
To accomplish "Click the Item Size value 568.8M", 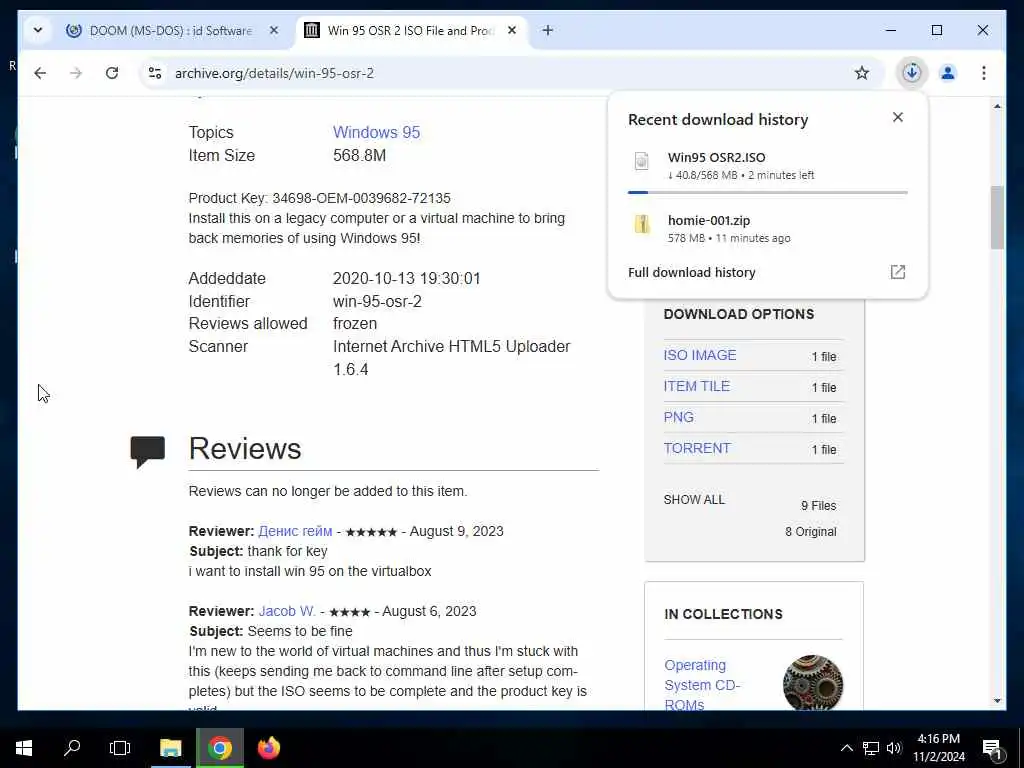I will (359, 155).
